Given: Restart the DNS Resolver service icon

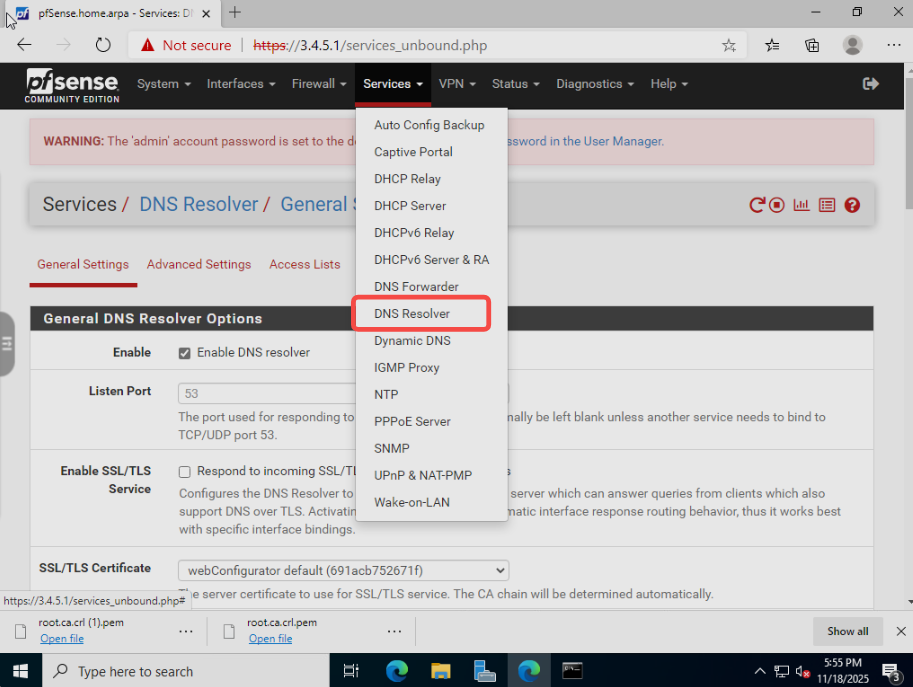Looking at the screenshot, I should pos(756,205).
